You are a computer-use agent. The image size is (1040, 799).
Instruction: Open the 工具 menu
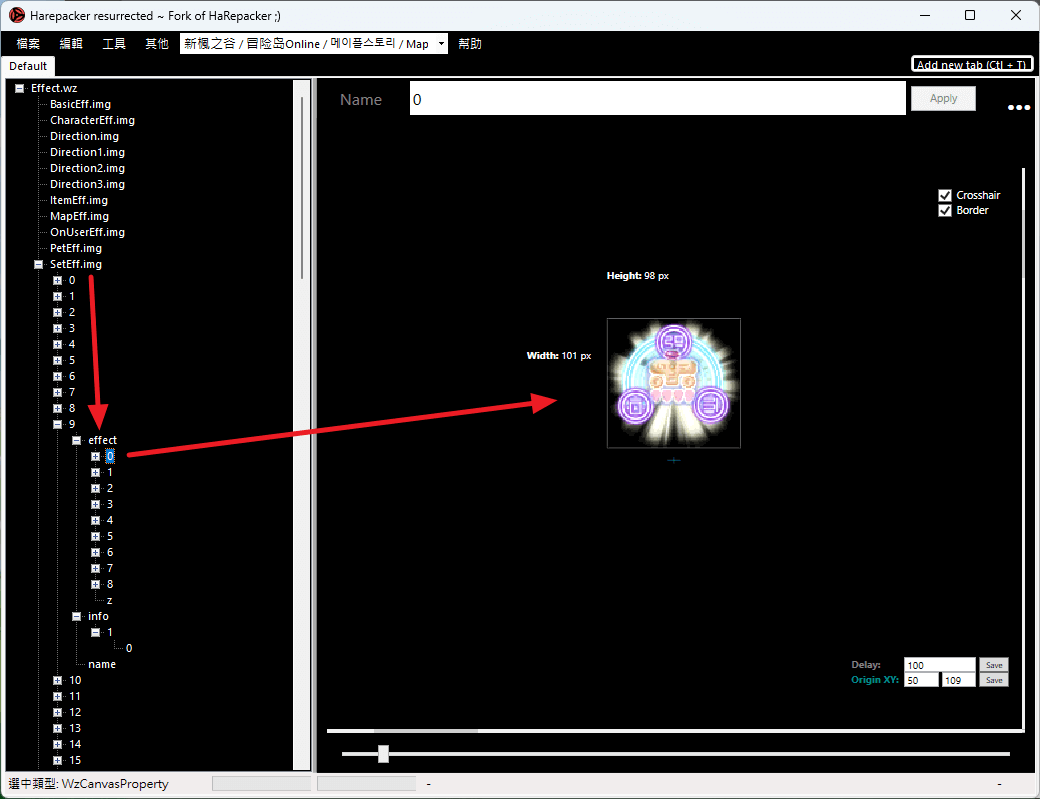pyautogui.click(x=114, y=44)
